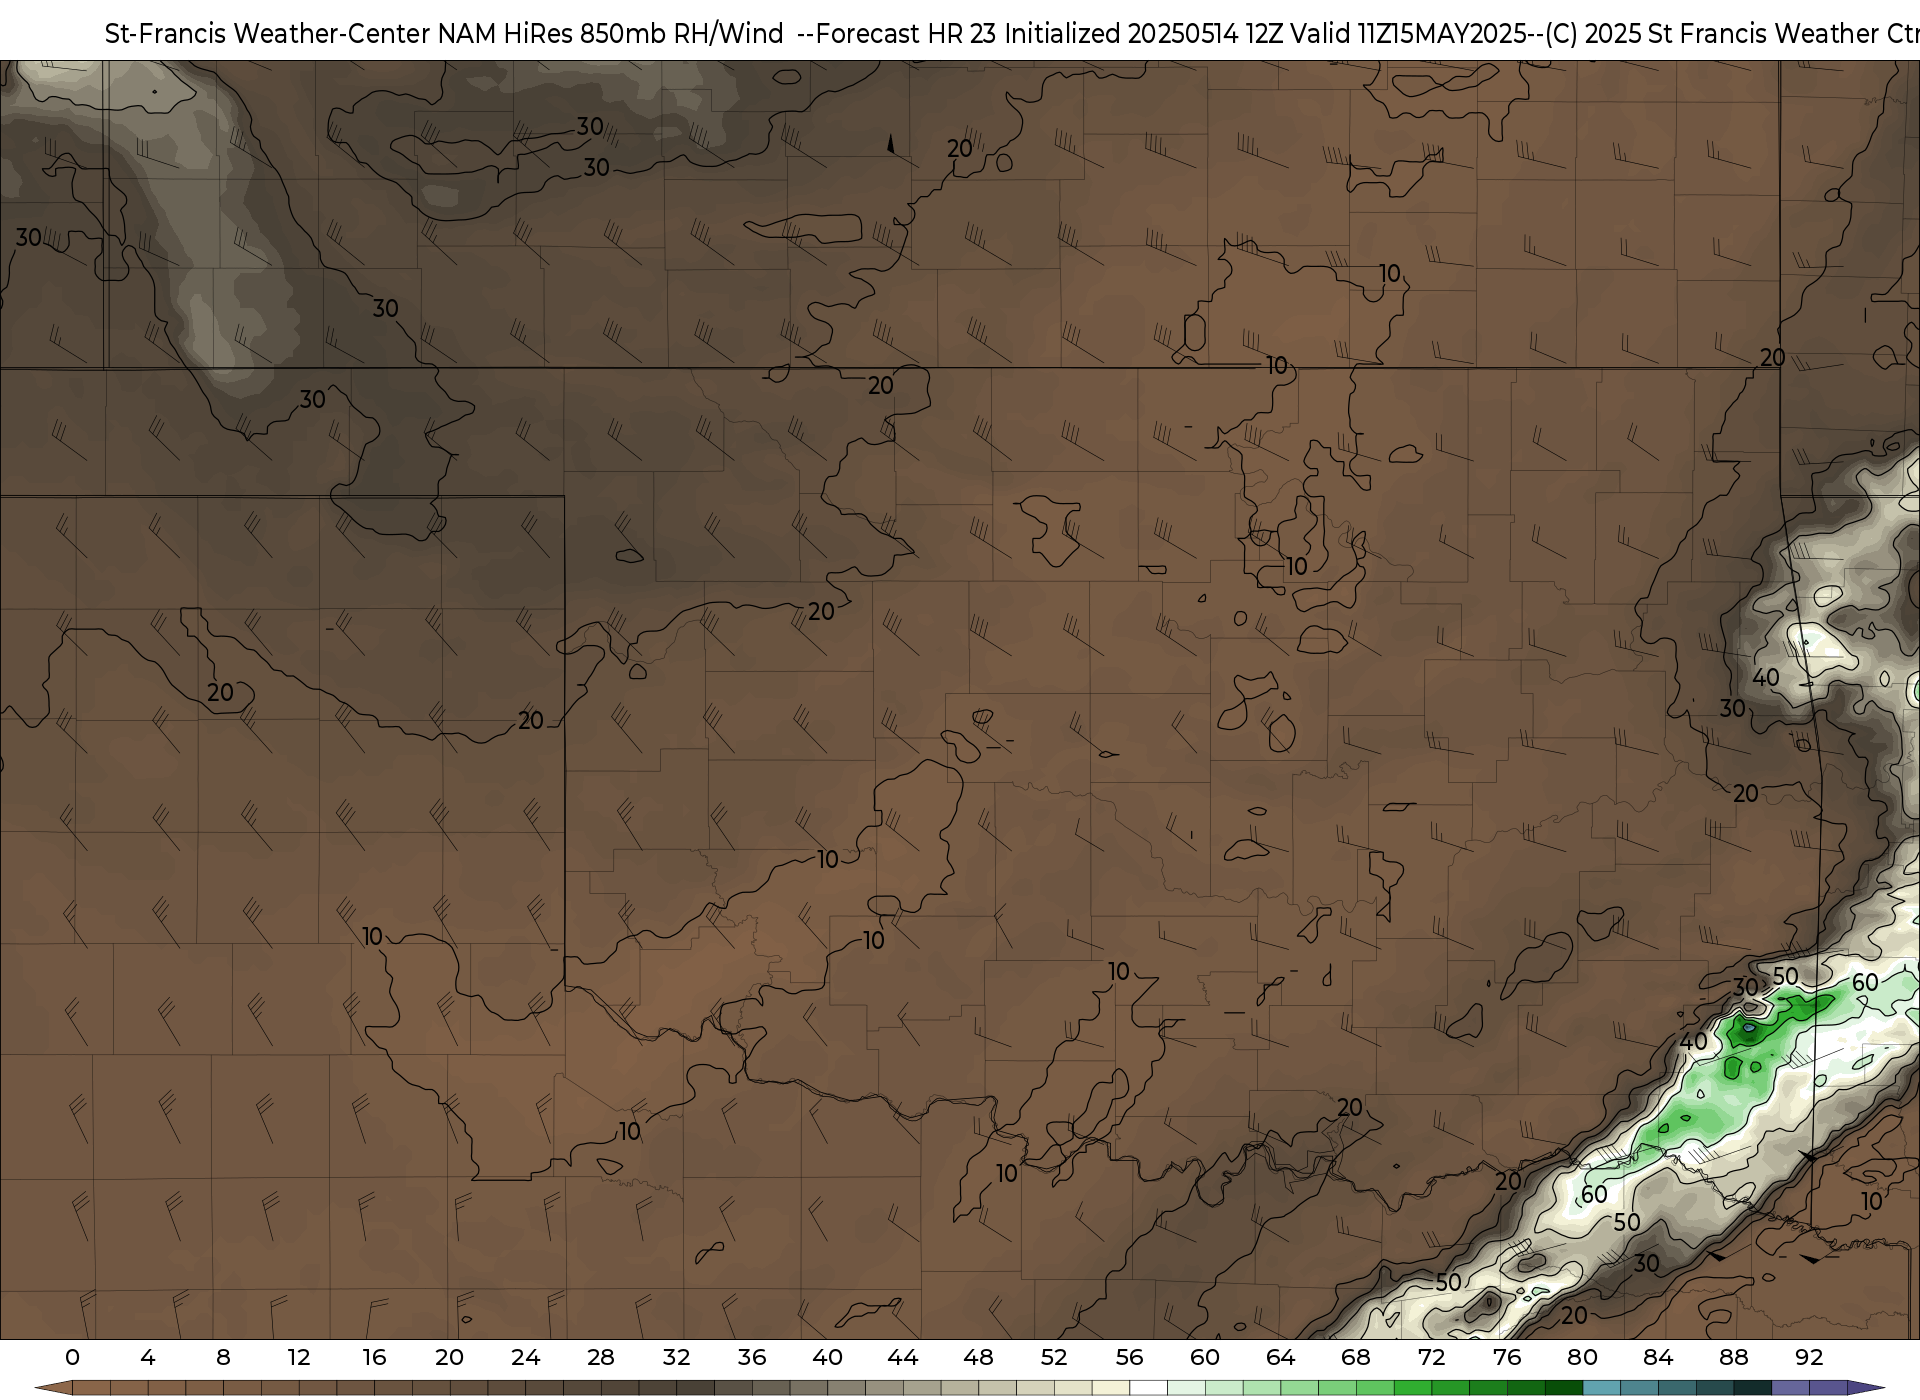Select "NAM HiRes 850mb RH/Wind" in the title
The height and width of the screenshot is (1400, 1920).
[x=611, y=34]
